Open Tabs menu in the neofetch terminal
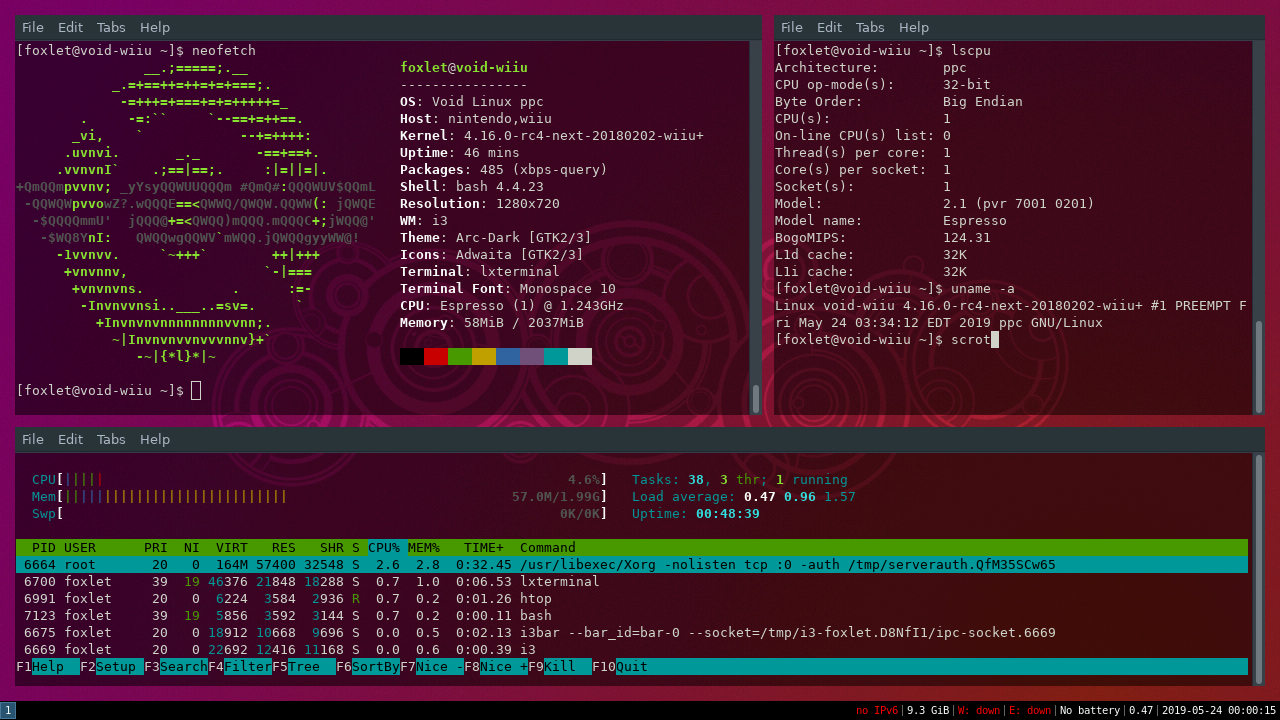The image size is (1280, 720). coord(111,28)
